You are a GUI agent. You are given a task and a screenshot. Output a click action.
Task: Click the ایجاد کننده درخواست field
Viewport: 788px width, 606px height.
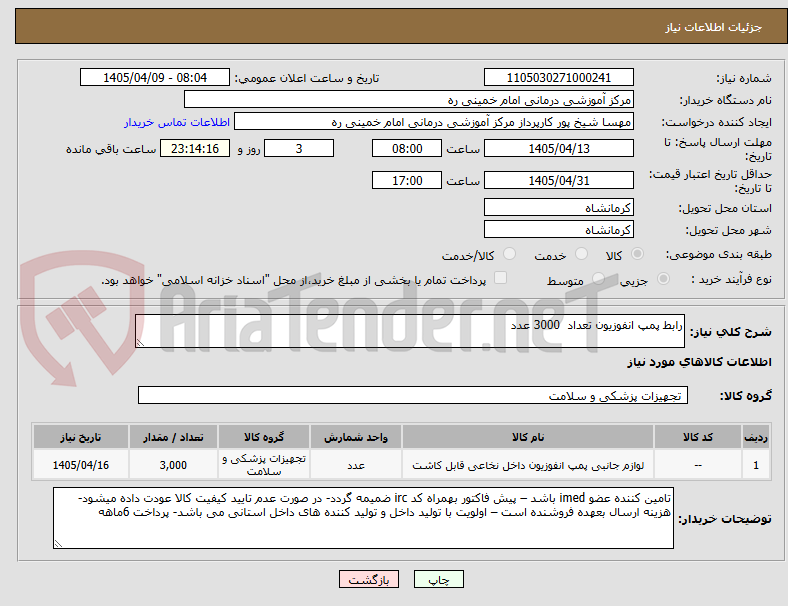click(x=434, y=122)
